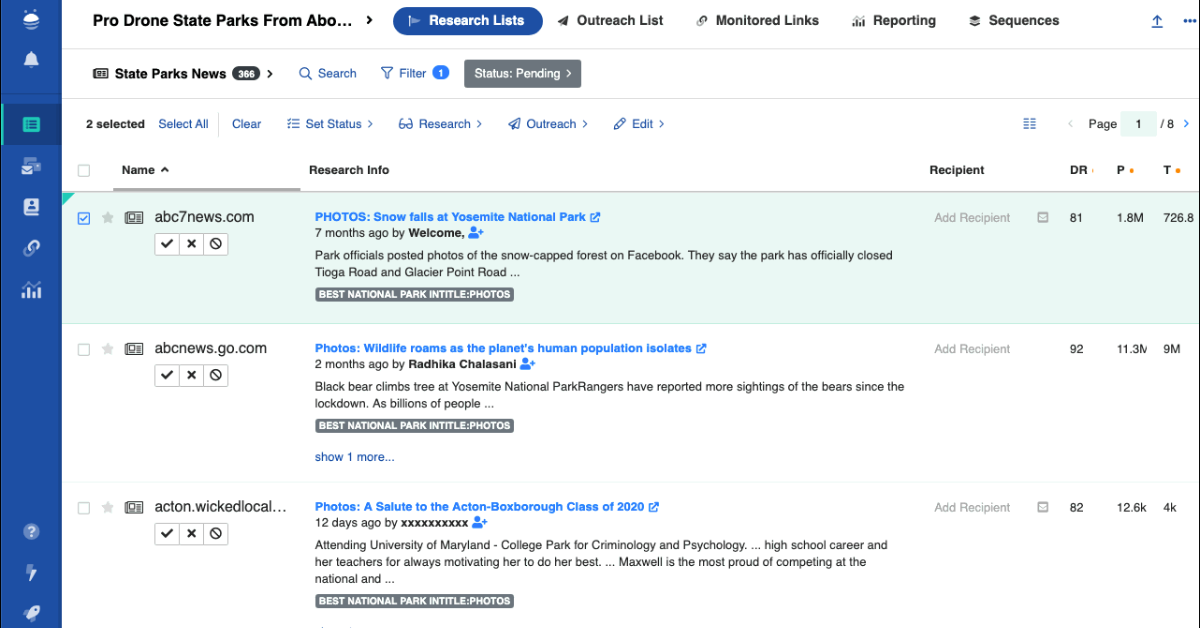1200x628 pixels.
Task: Sort by the Name column
Action: [145, 170]
